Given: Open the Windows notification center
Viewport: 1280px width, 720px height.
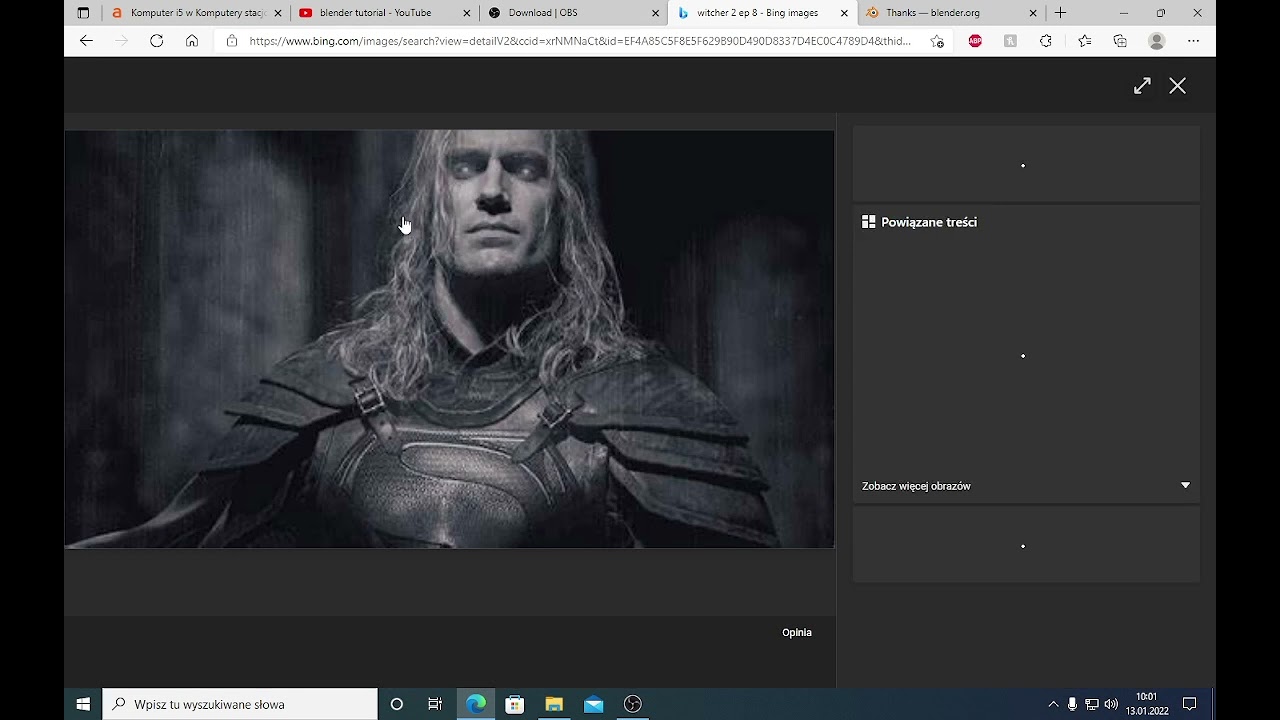Looking at the screenshot, I should [1189, 704].
